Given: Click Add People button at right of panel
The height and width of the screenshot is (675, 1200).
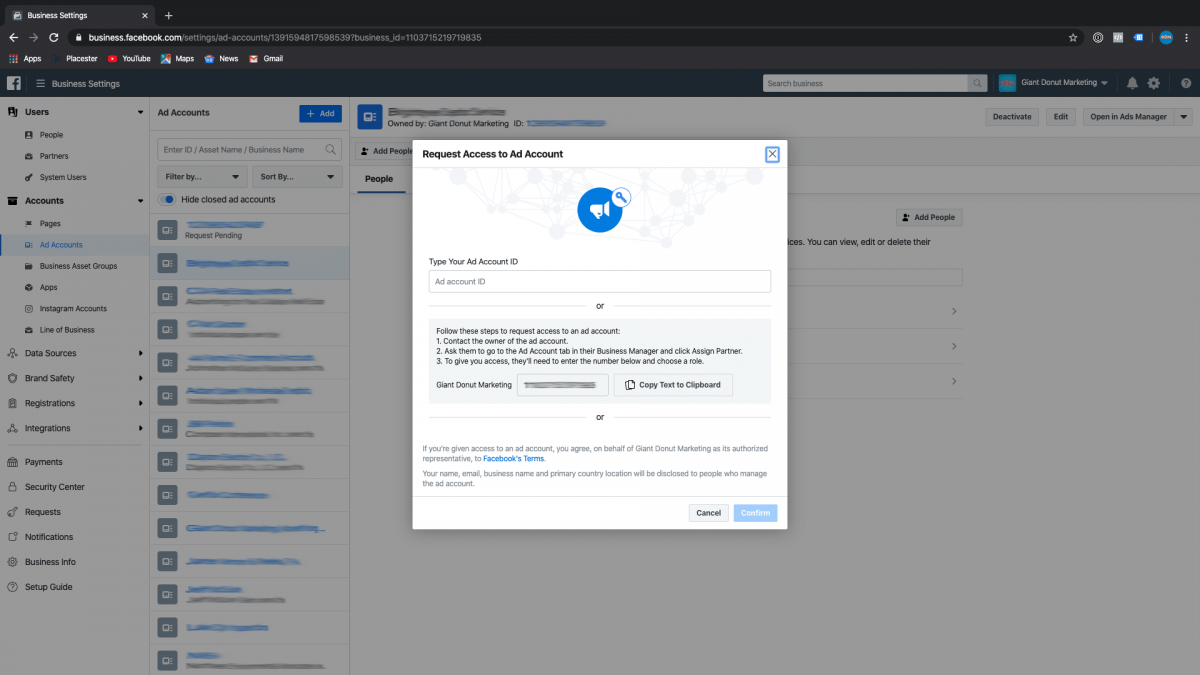Looking at the screenshot, I should [x=929, y=217].
